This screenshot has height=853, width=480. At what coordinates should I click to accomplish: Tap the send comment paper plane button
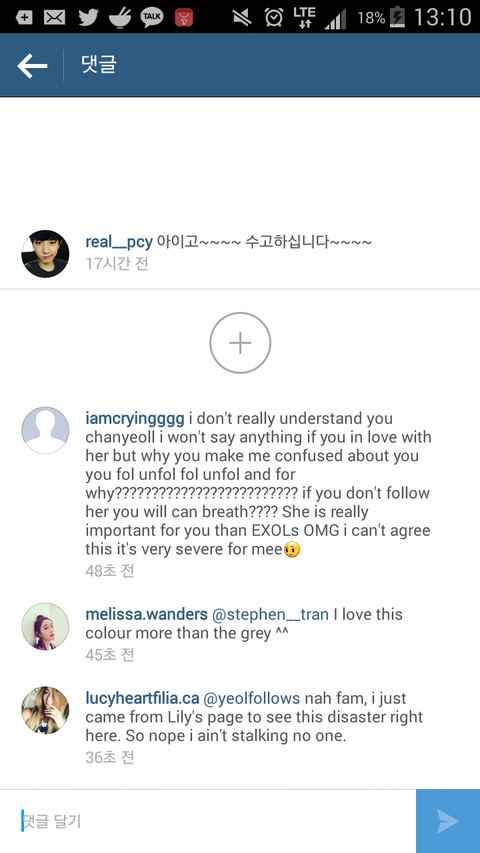point(448,821)
